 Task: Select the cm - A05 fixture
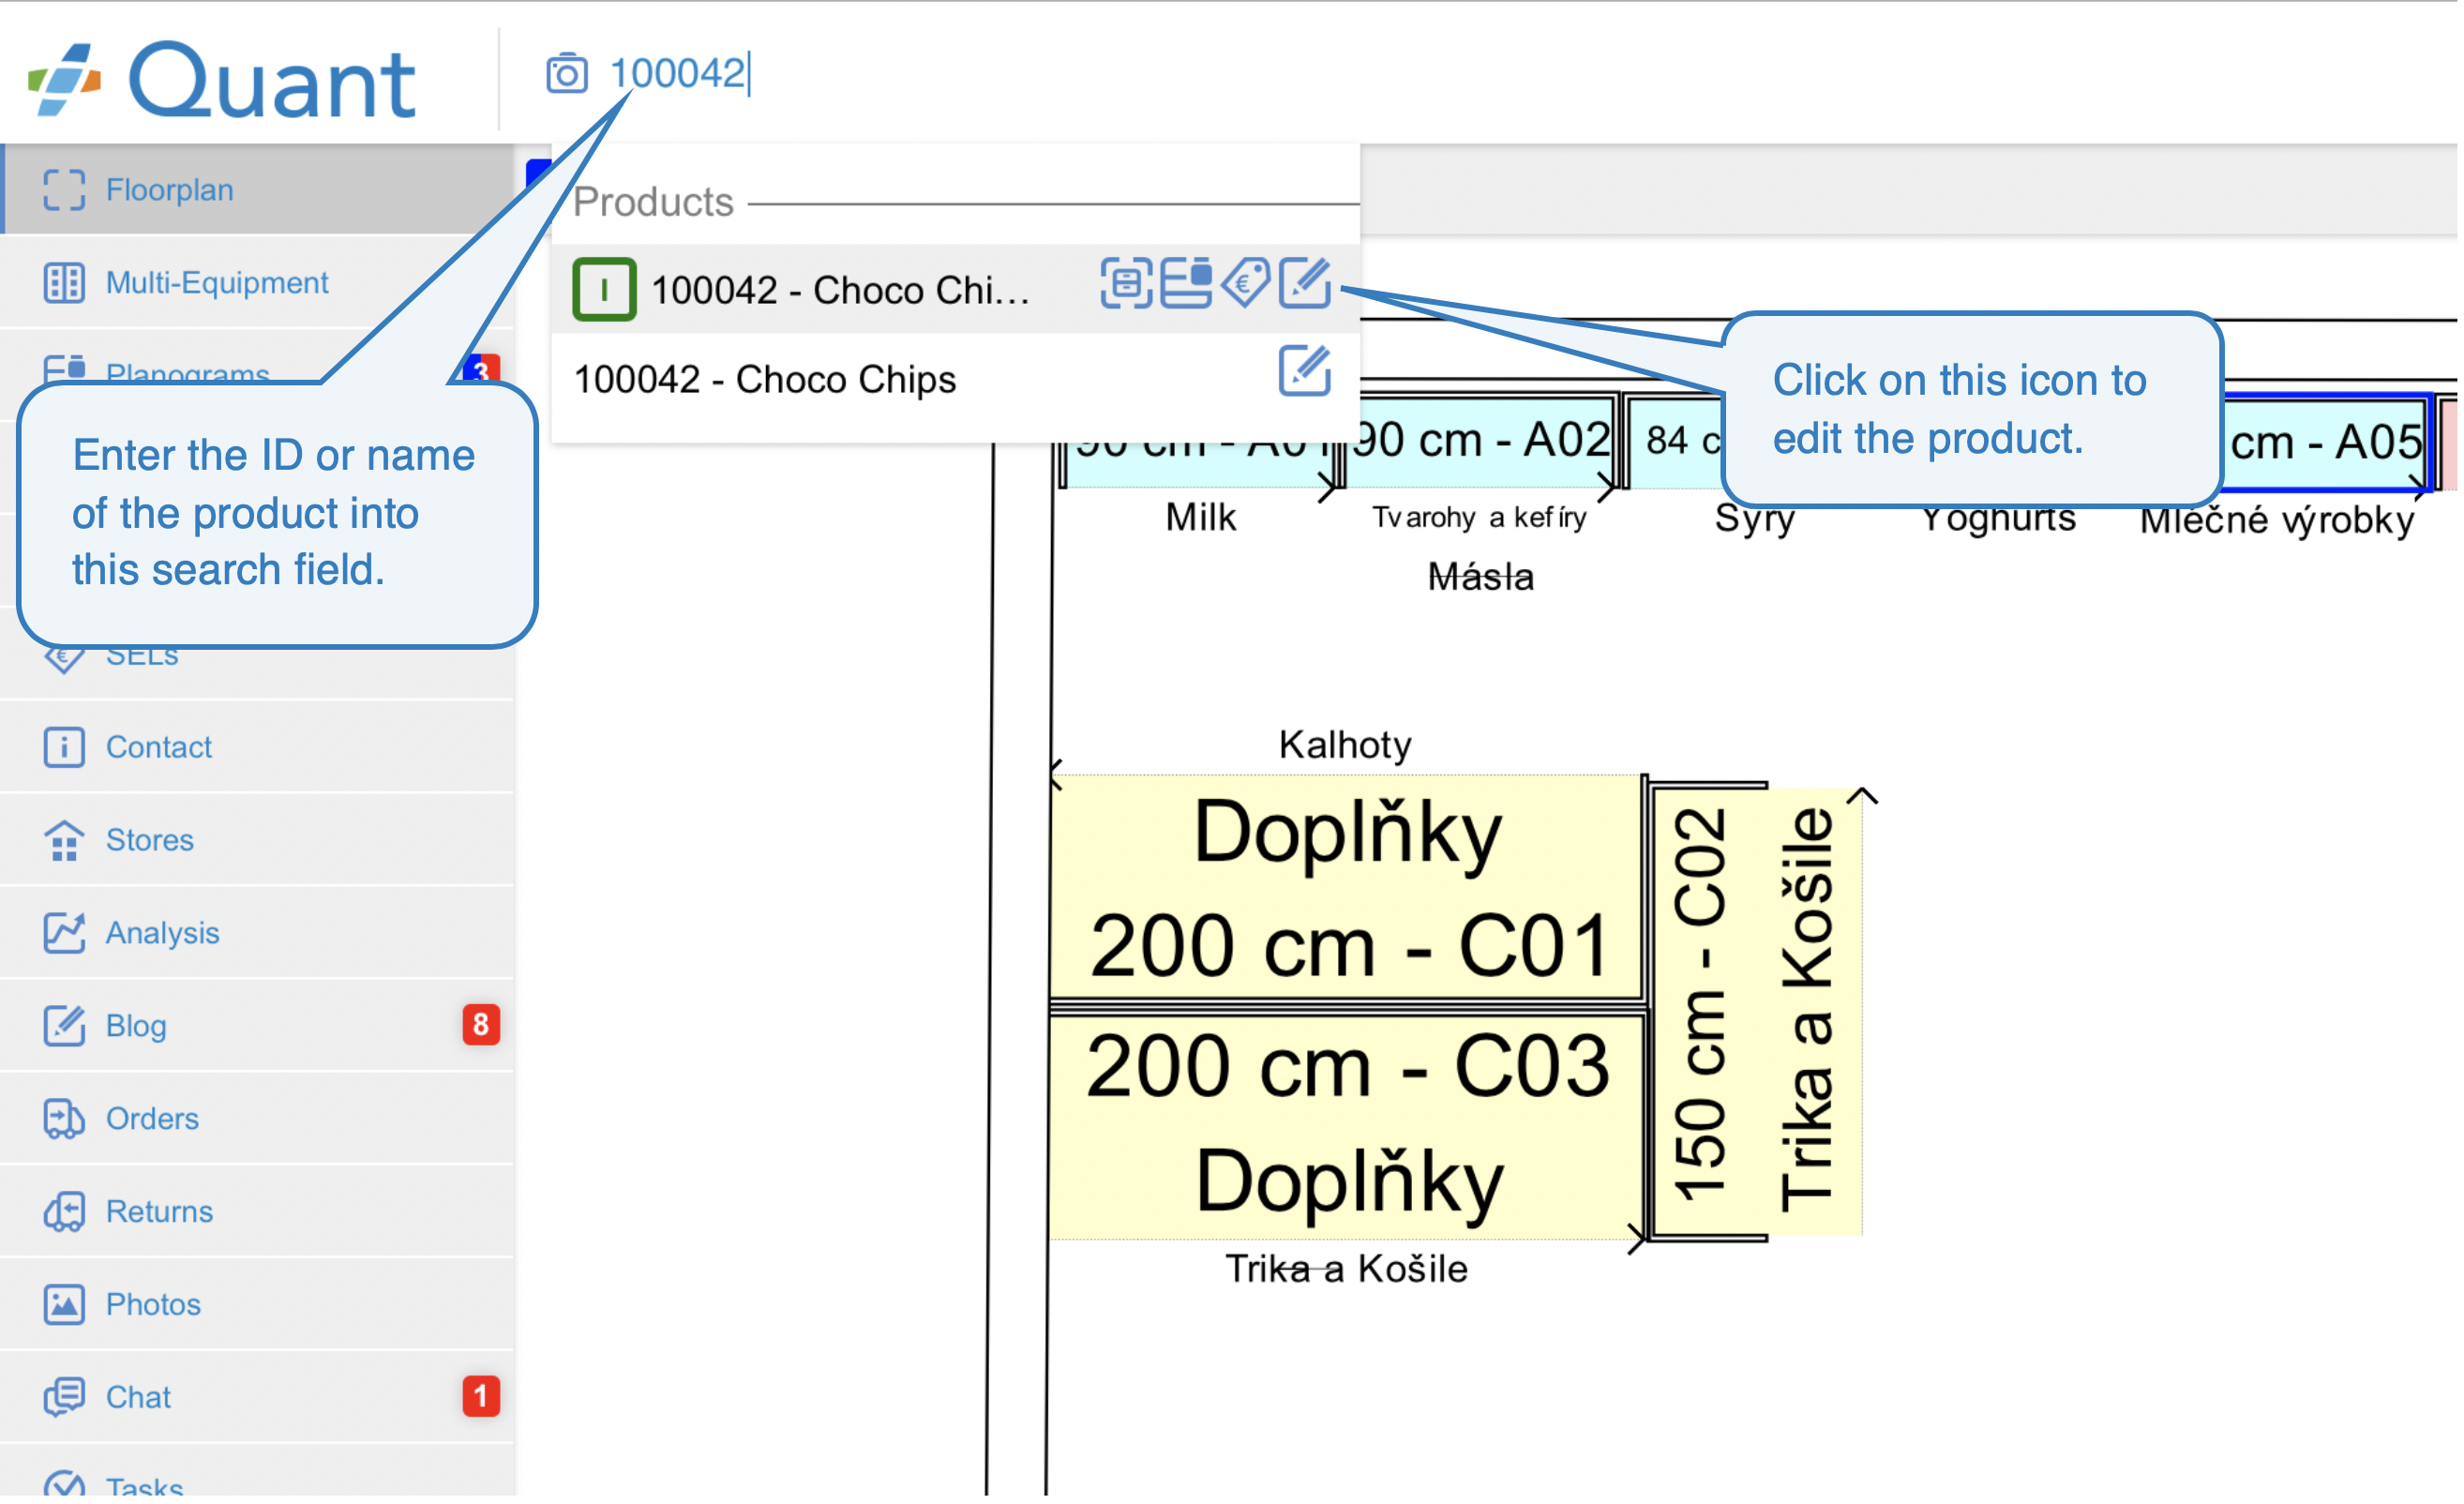click(x=2326, y=443)
